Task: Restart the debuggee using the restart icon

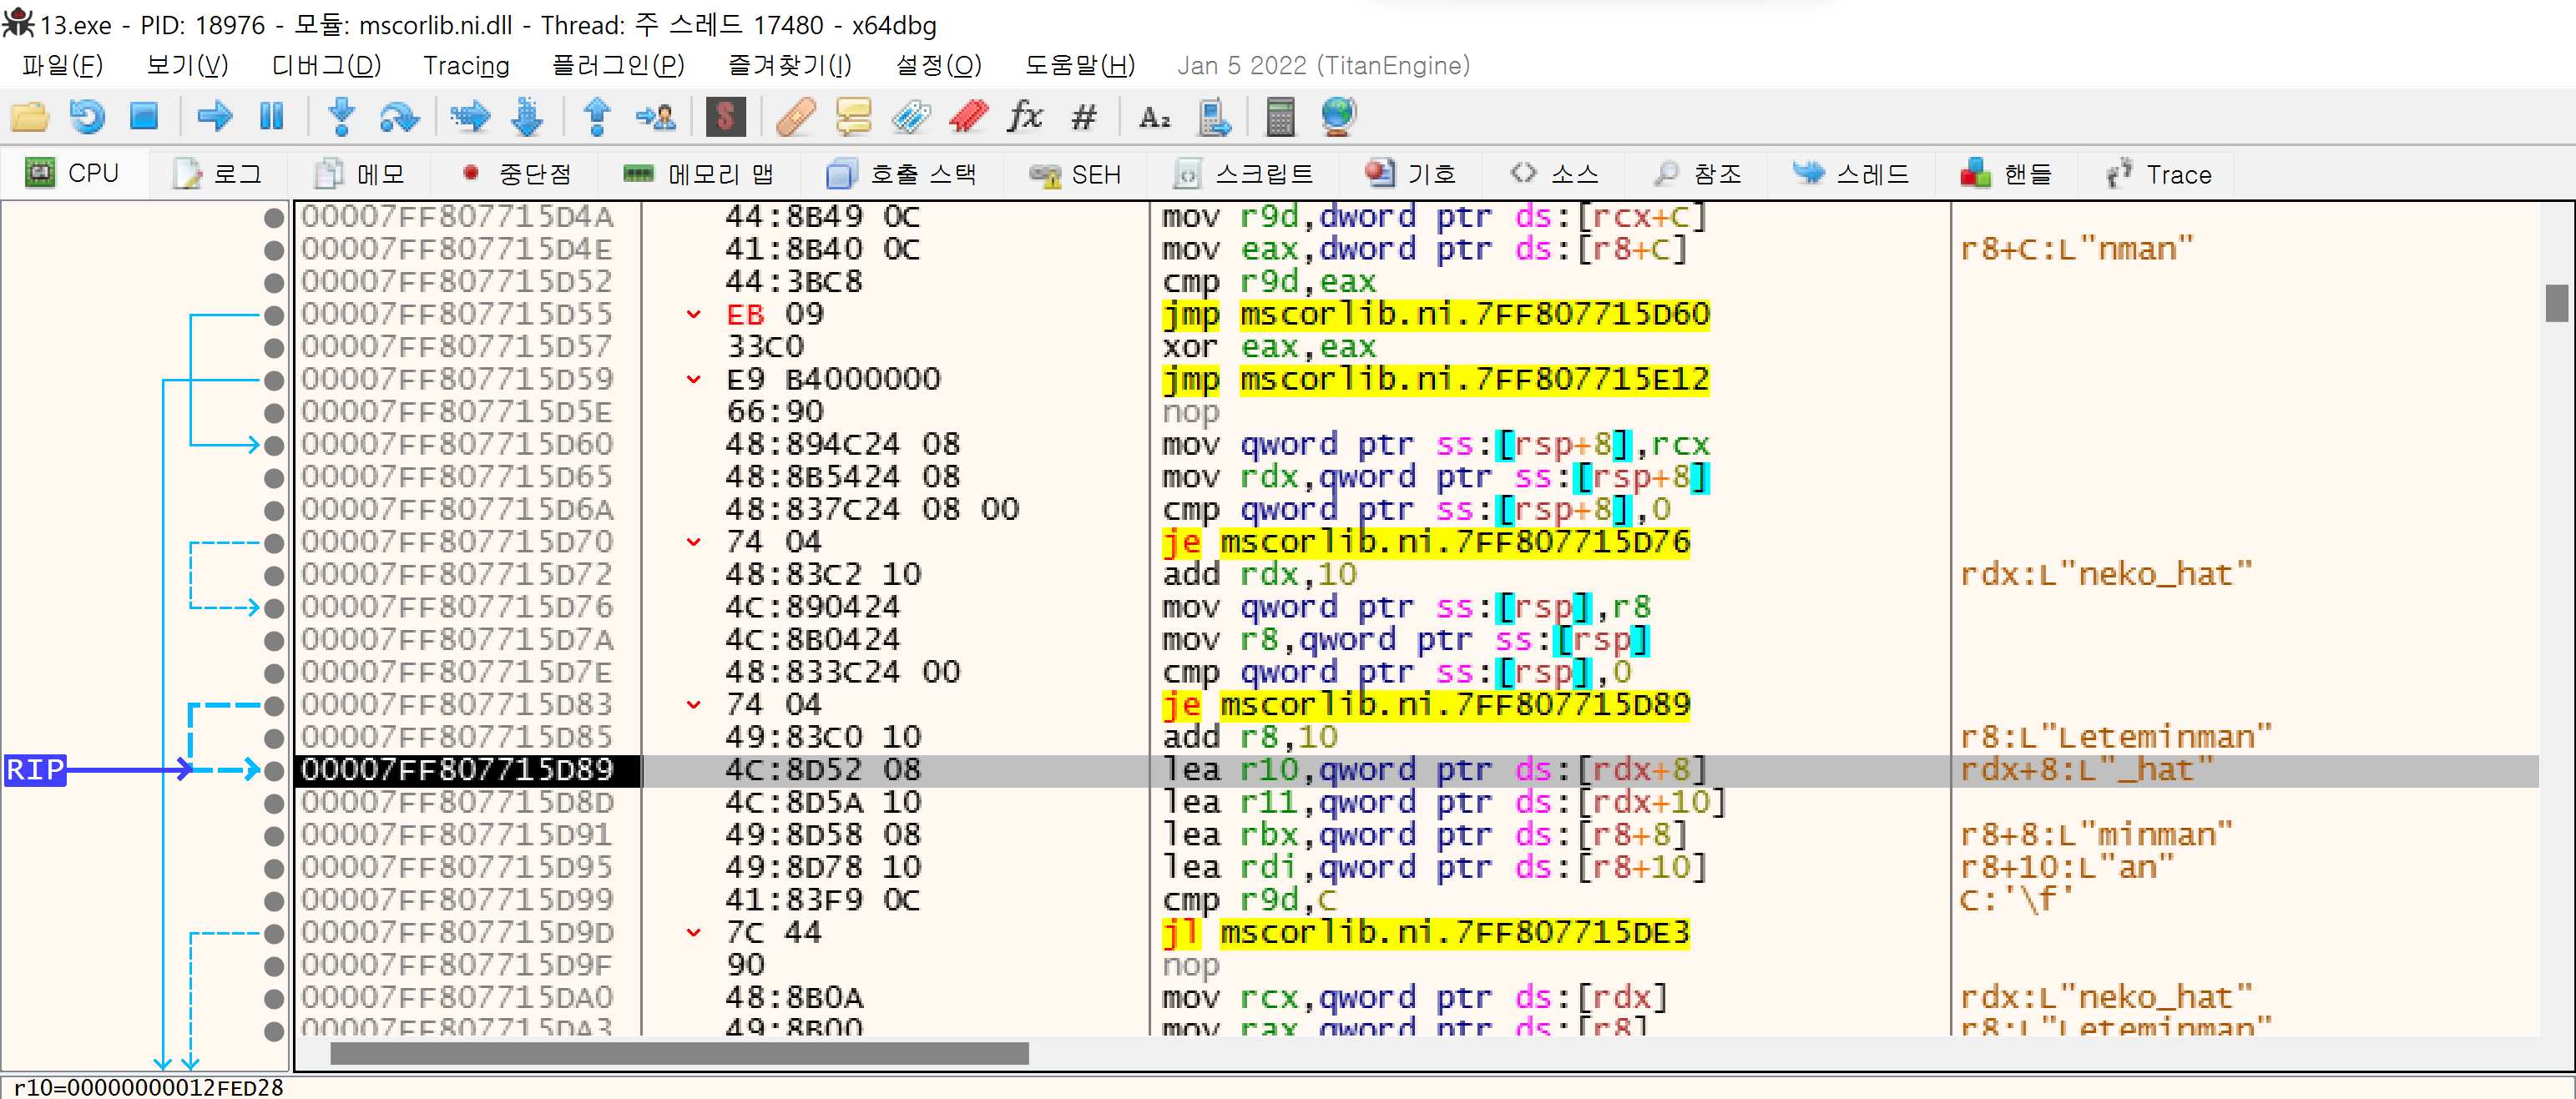Action: [87, 117]
